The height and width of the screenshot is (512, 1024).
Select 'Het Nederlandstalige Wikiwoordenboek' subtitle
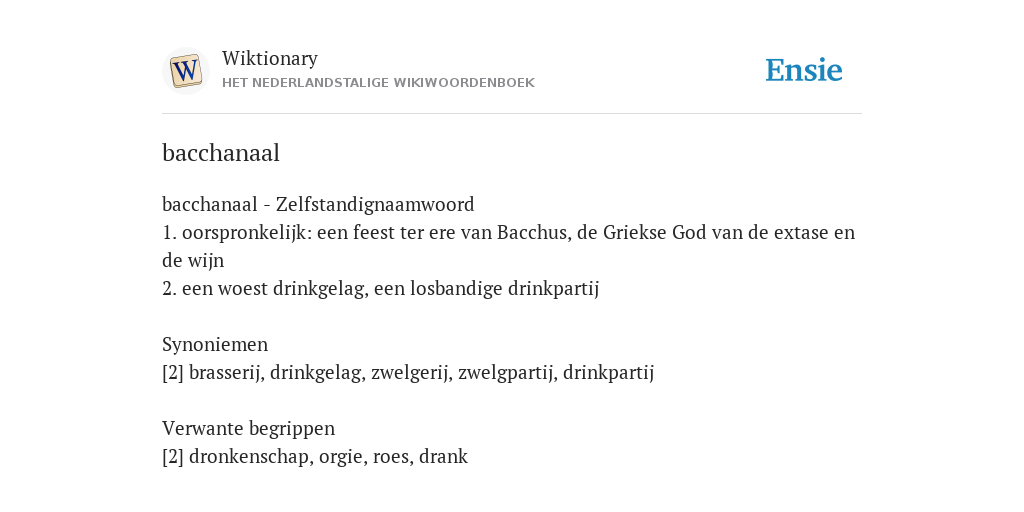[378, 83]
